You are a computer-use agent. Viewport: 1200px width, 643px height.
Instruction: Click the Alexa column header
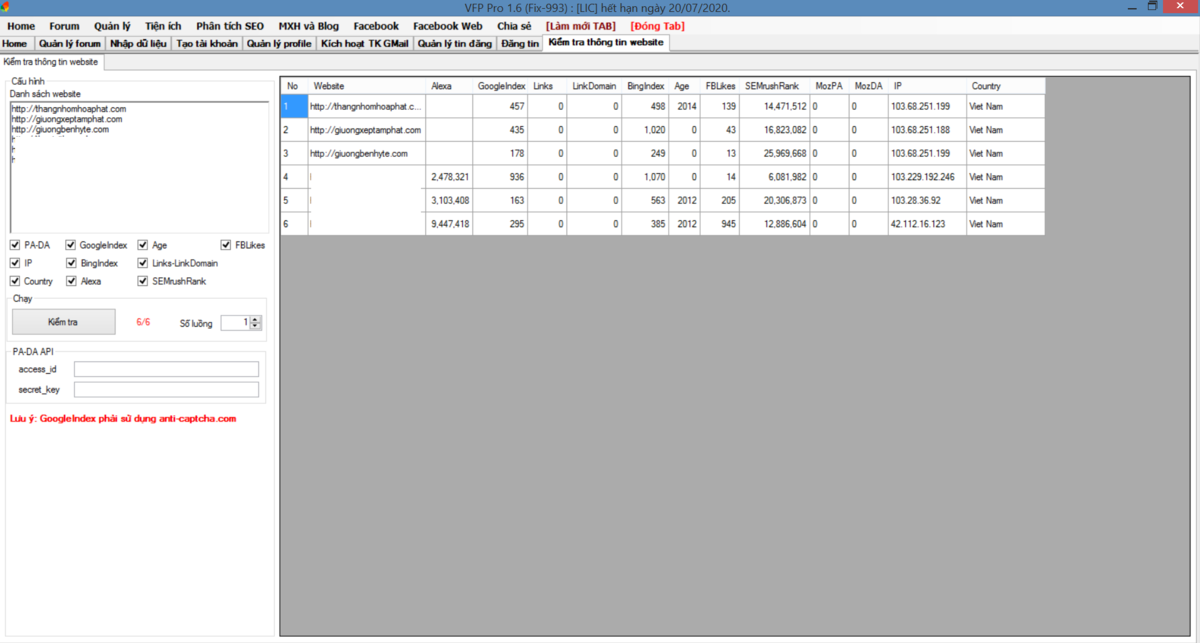tap(441, 86)
